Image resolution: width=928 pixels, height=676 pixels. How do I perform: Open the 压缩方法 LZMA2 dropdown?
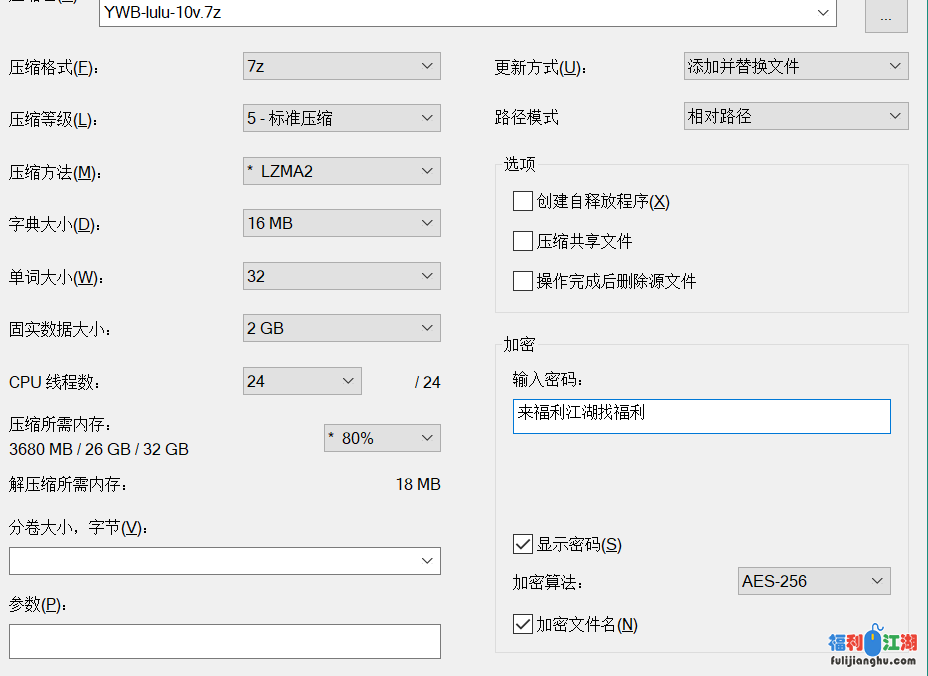pos(341,171)
